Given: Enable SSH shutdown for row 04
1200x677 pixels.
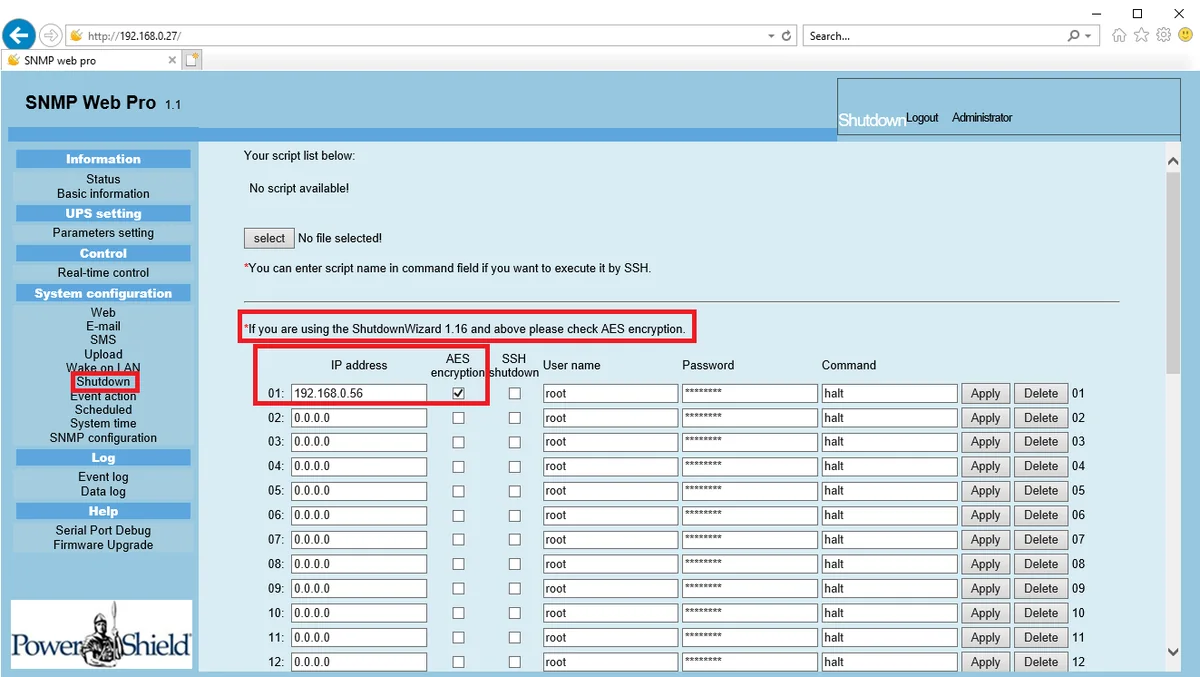Looking at the screenshot, I should click(x=514, y=466).
